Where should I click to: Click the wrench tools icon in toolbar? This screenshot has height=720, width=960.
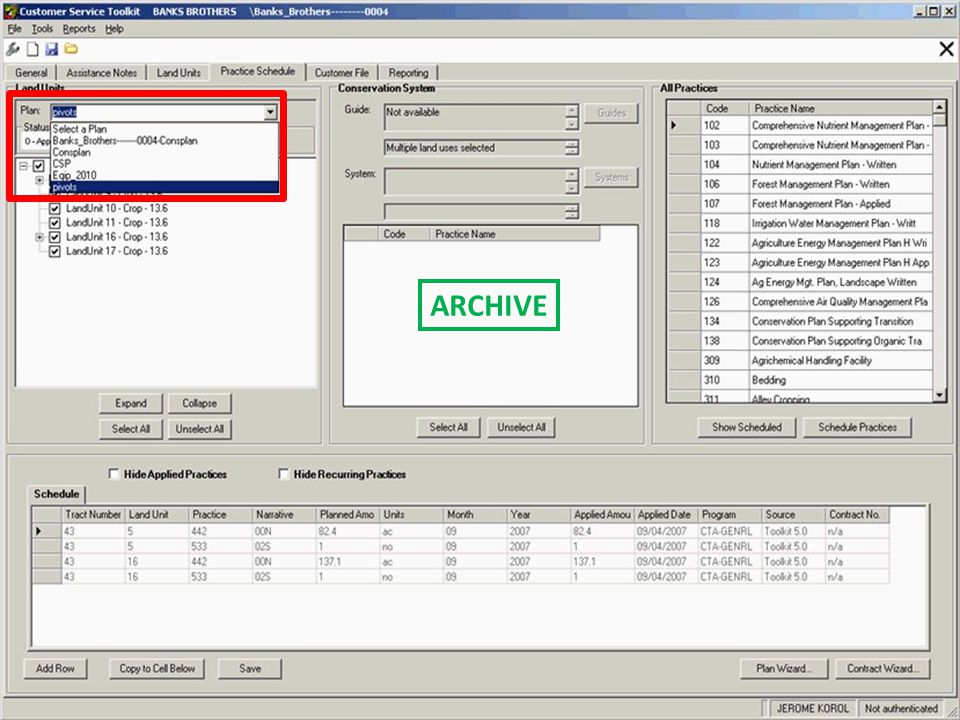(x=12, y=49)
